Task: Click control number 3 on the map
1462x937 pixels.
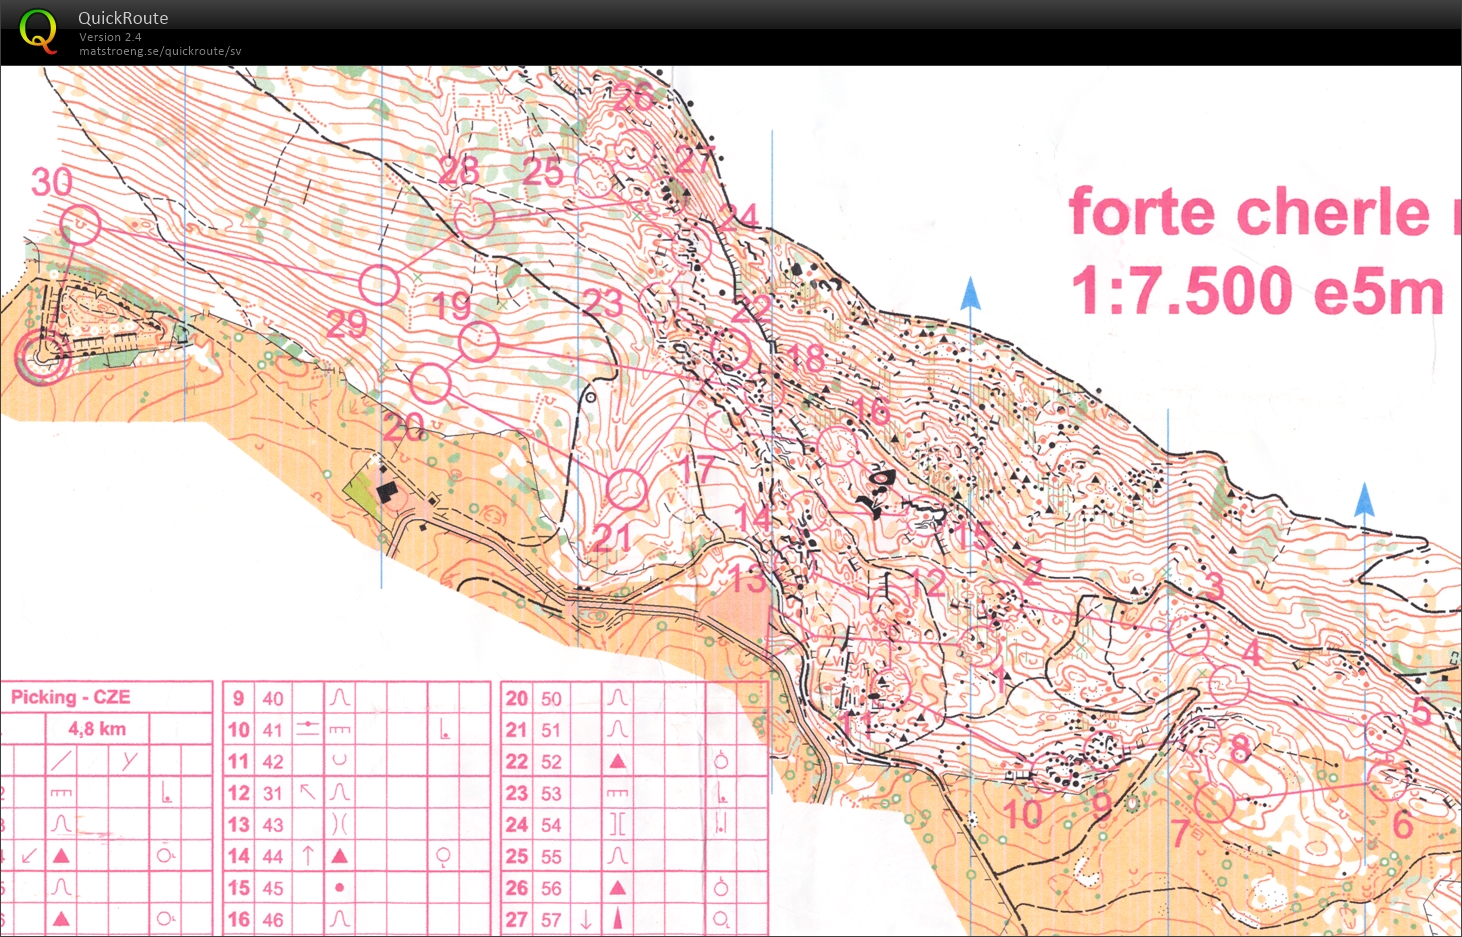Action: [1215, 586]
